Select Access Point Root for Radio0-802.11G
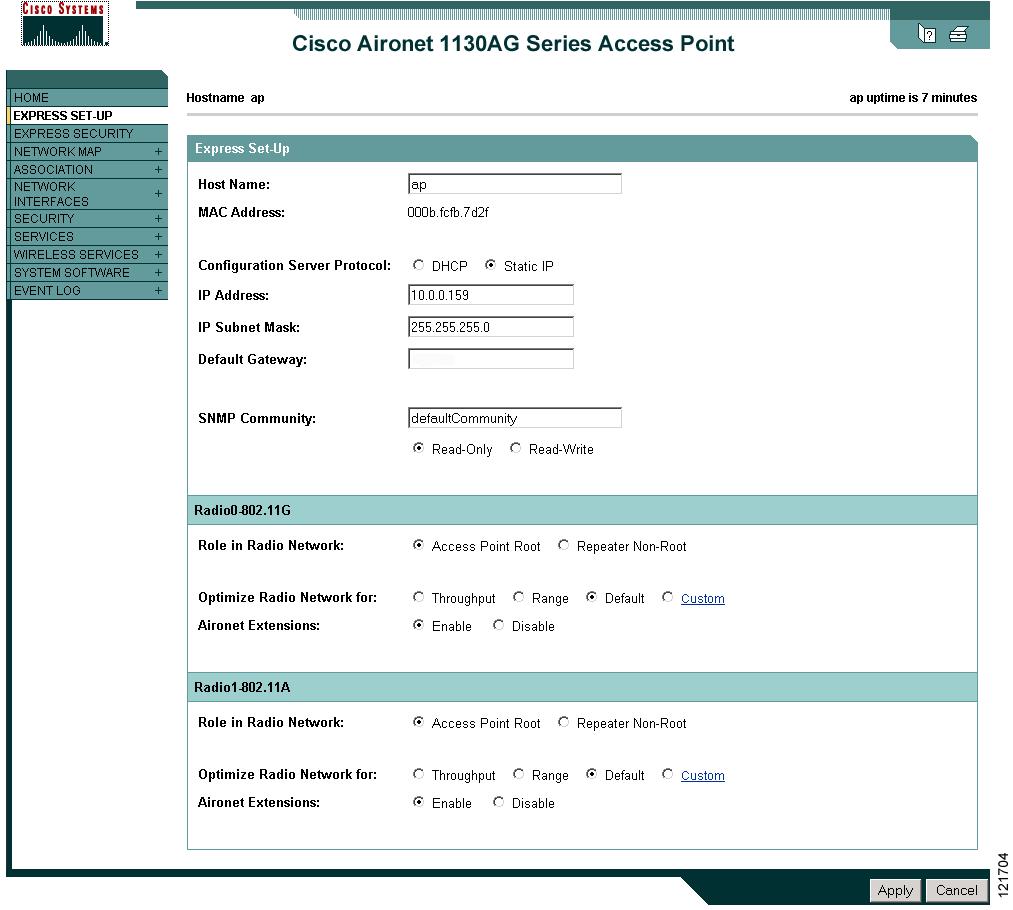The image size is (1013, 910). pos(419,545)
